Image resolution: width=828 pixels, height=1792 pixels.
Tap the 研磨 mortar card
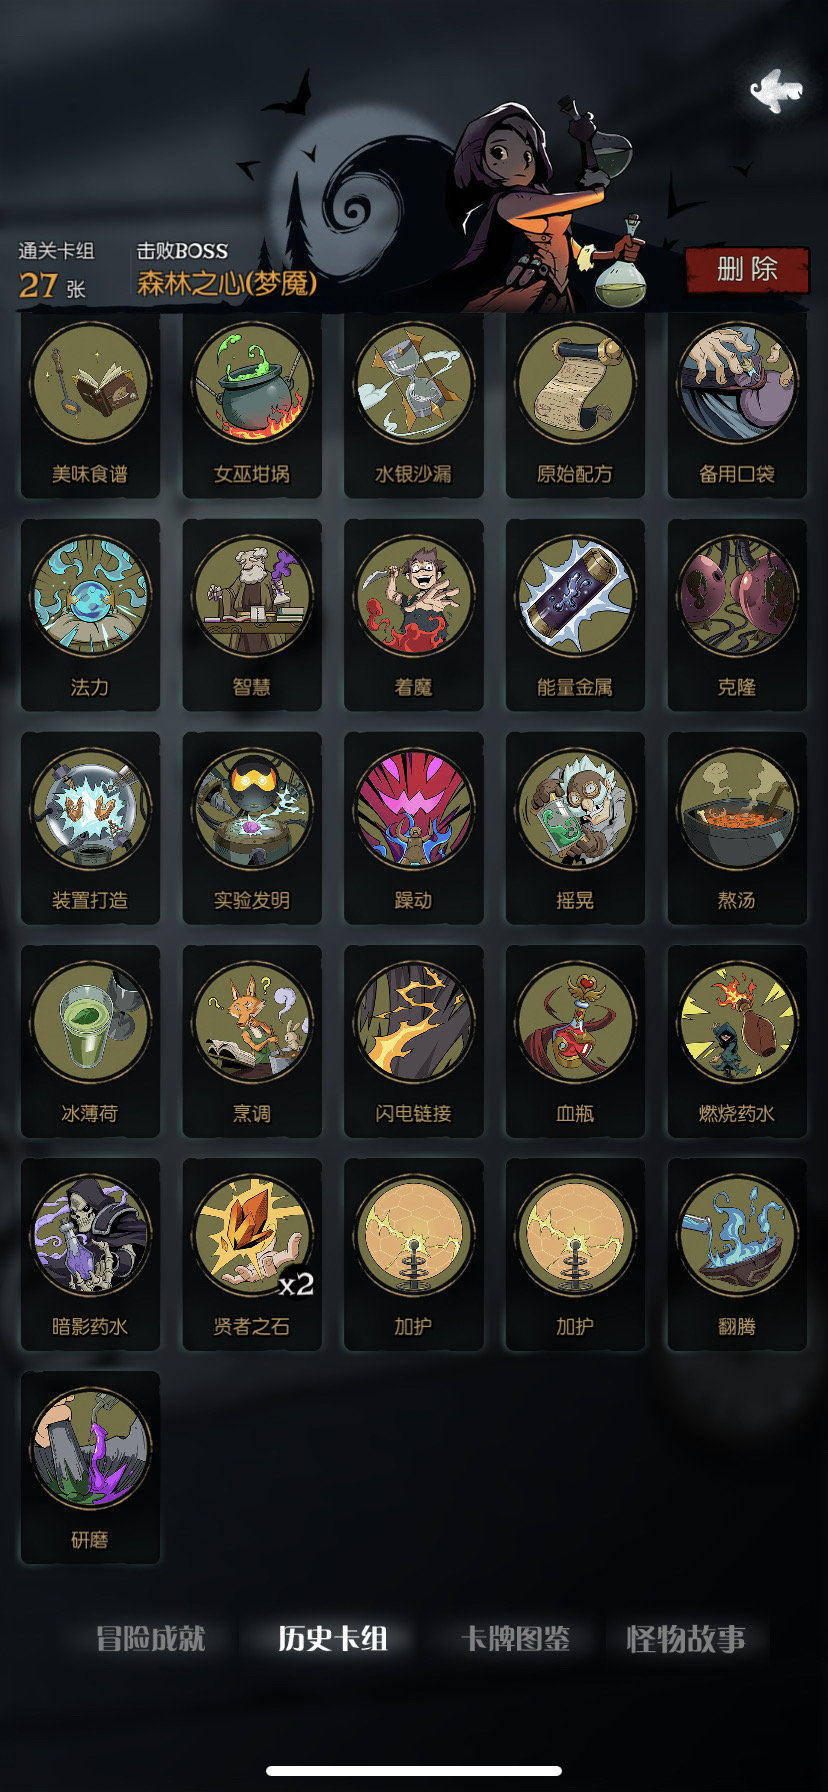point(90,1468)
